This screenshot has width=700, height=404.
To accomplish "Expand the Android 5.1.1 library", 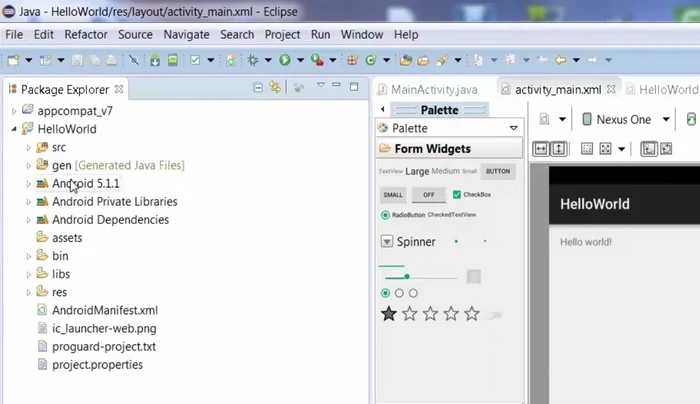I will pos(28,183).
